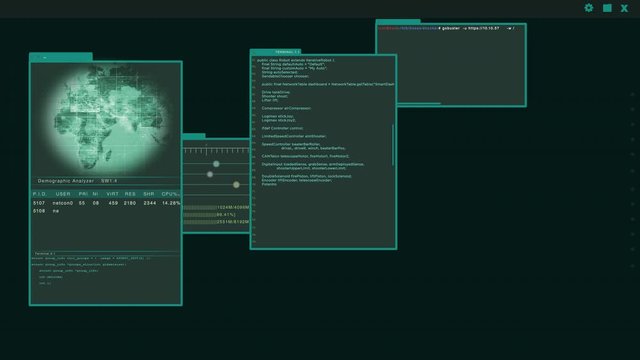Sort by the SHR column header

149,194
